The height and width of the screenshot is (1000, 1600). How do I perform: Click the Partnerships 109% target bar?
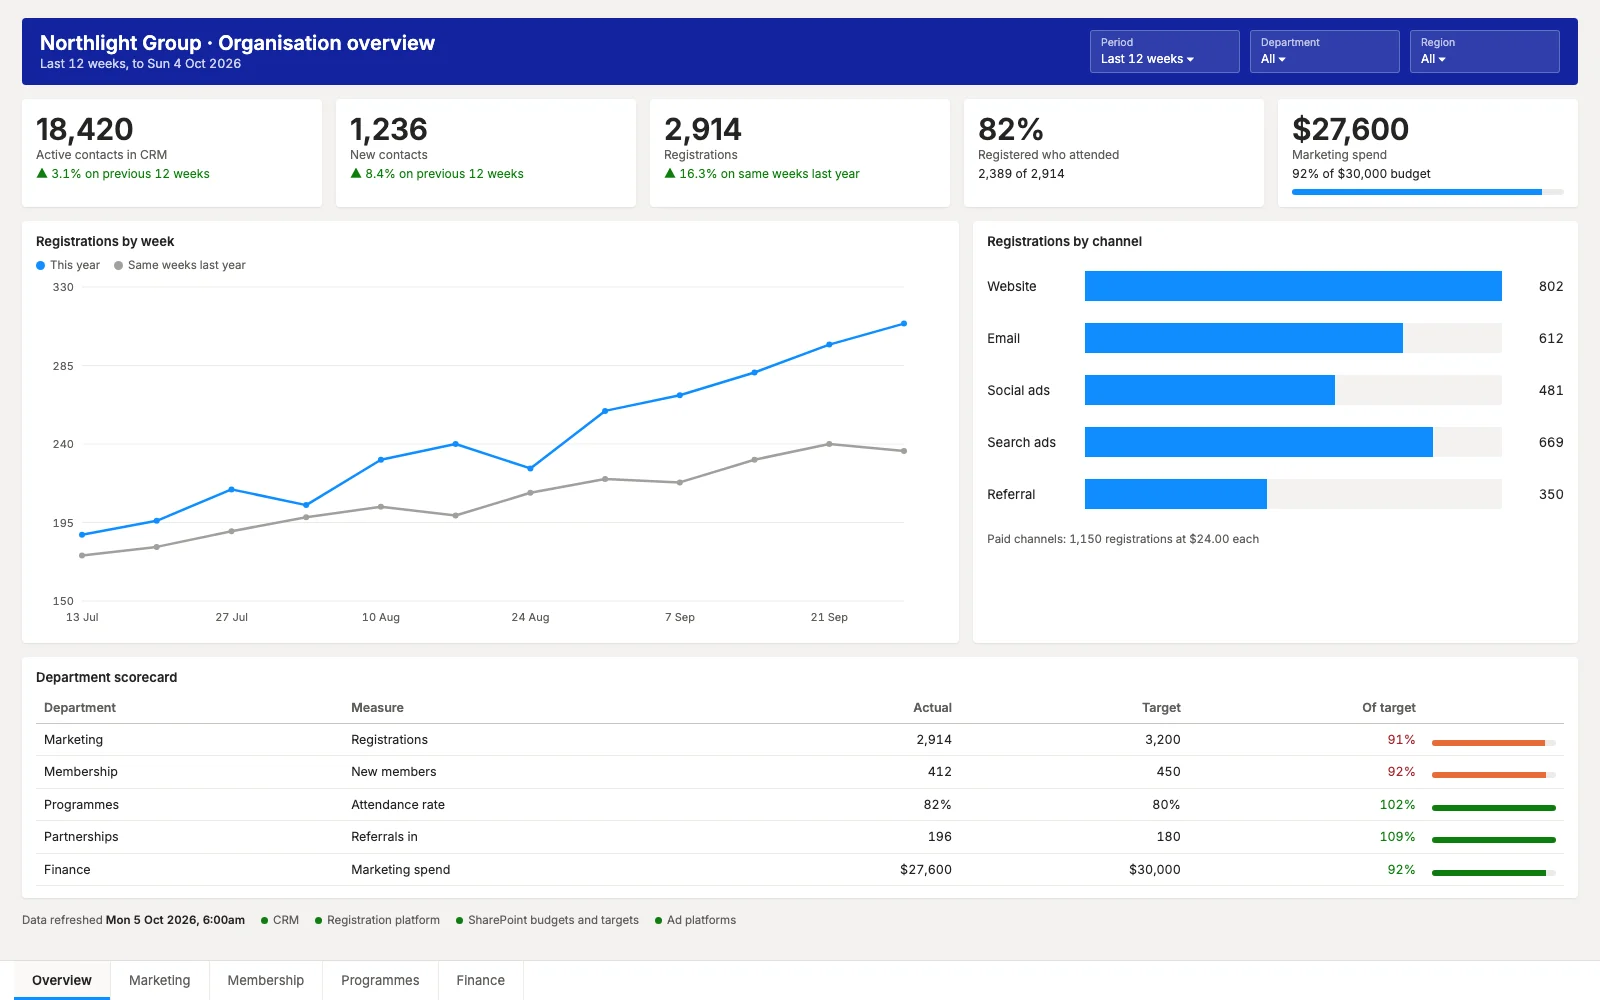pyautogui.click(x=1493, y=840)
